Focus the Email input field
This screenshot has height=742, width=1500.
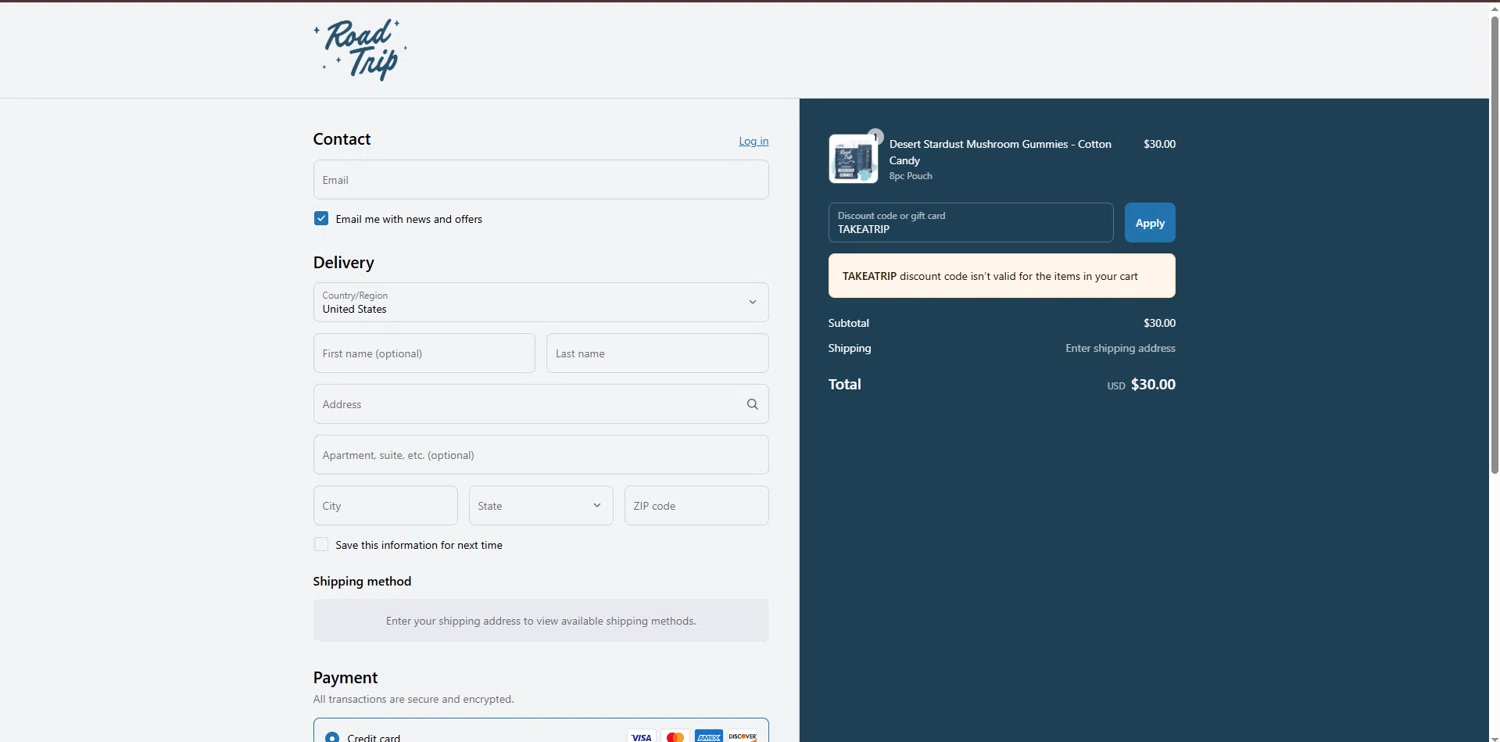pyautogui.click(x=541, y=180)
